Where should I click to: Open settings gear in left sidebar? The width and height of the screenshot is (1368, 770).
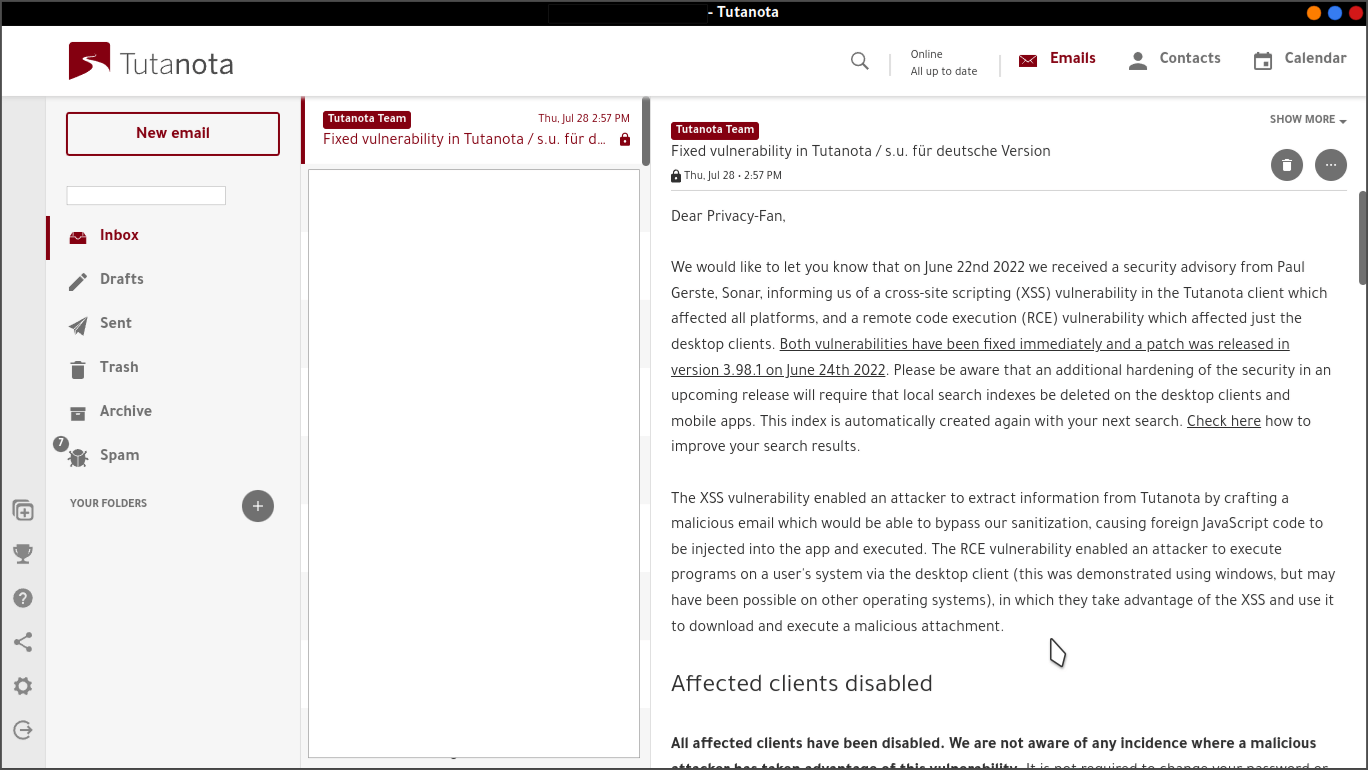23,686
